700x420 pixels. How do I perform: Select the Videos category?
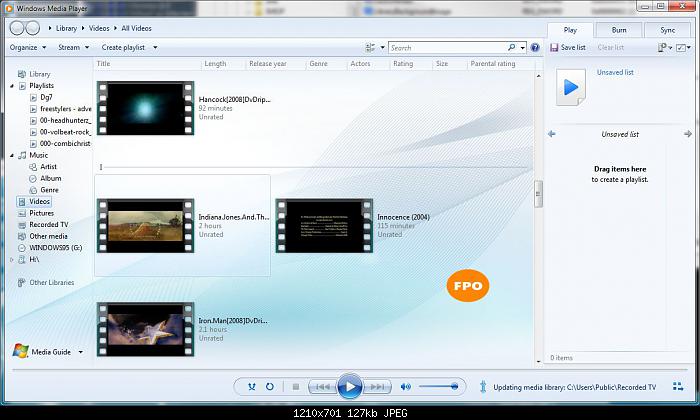[x=34, y=202]
